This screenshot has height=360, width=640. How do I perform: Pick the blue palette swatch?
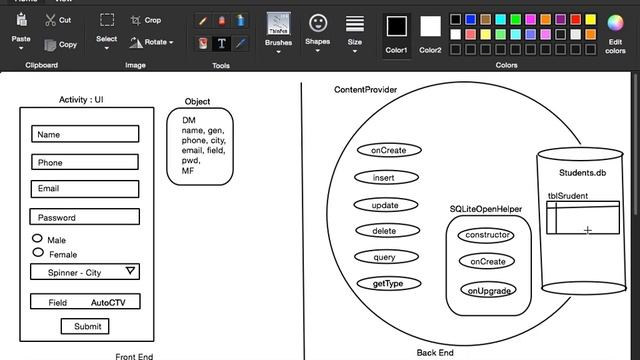pos(470,19)
